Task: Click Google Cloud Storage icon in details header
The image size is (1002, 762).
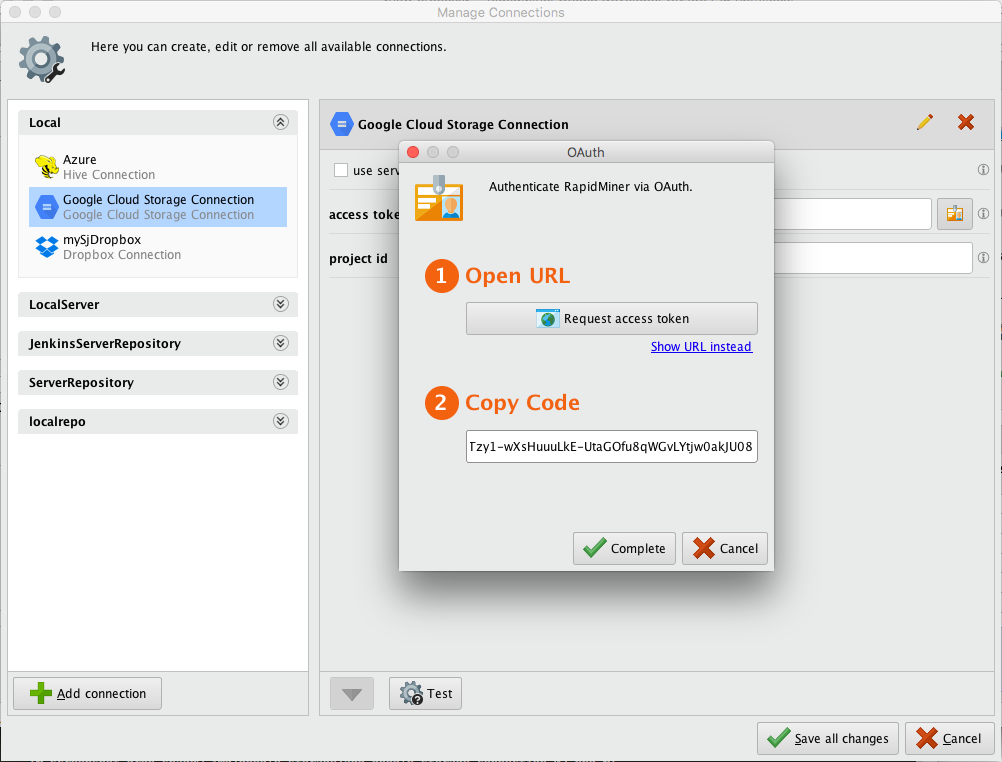Action: coord(341,124)
